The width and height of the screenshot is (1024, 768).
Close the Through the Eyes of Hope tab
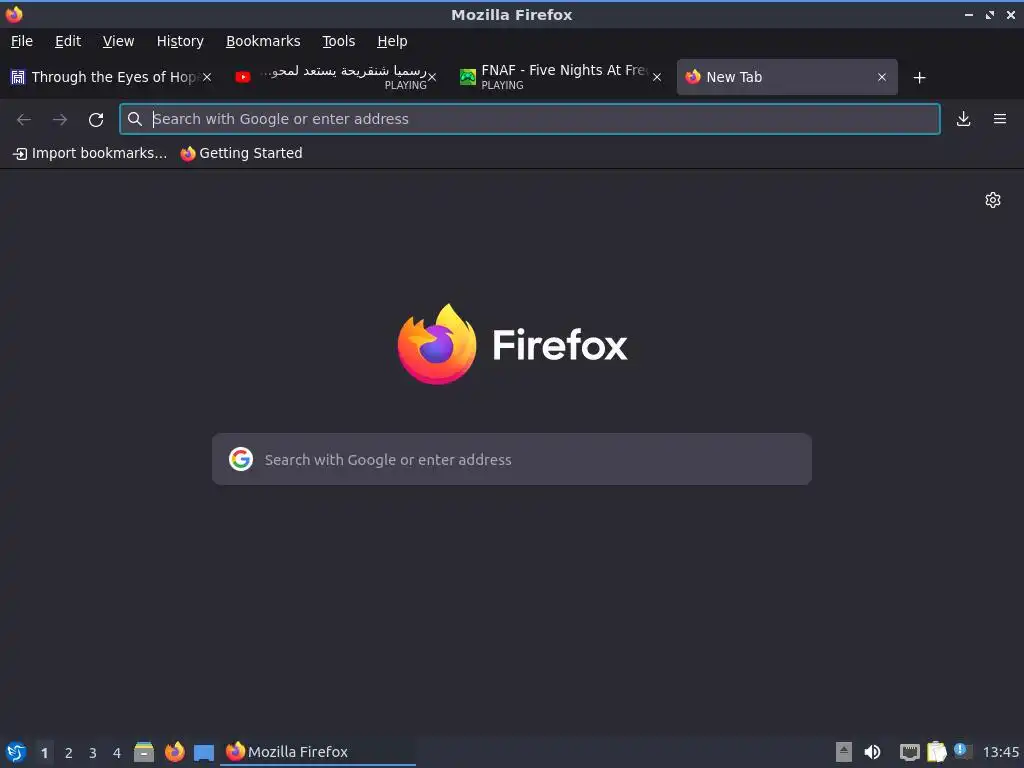pos(207,77)
